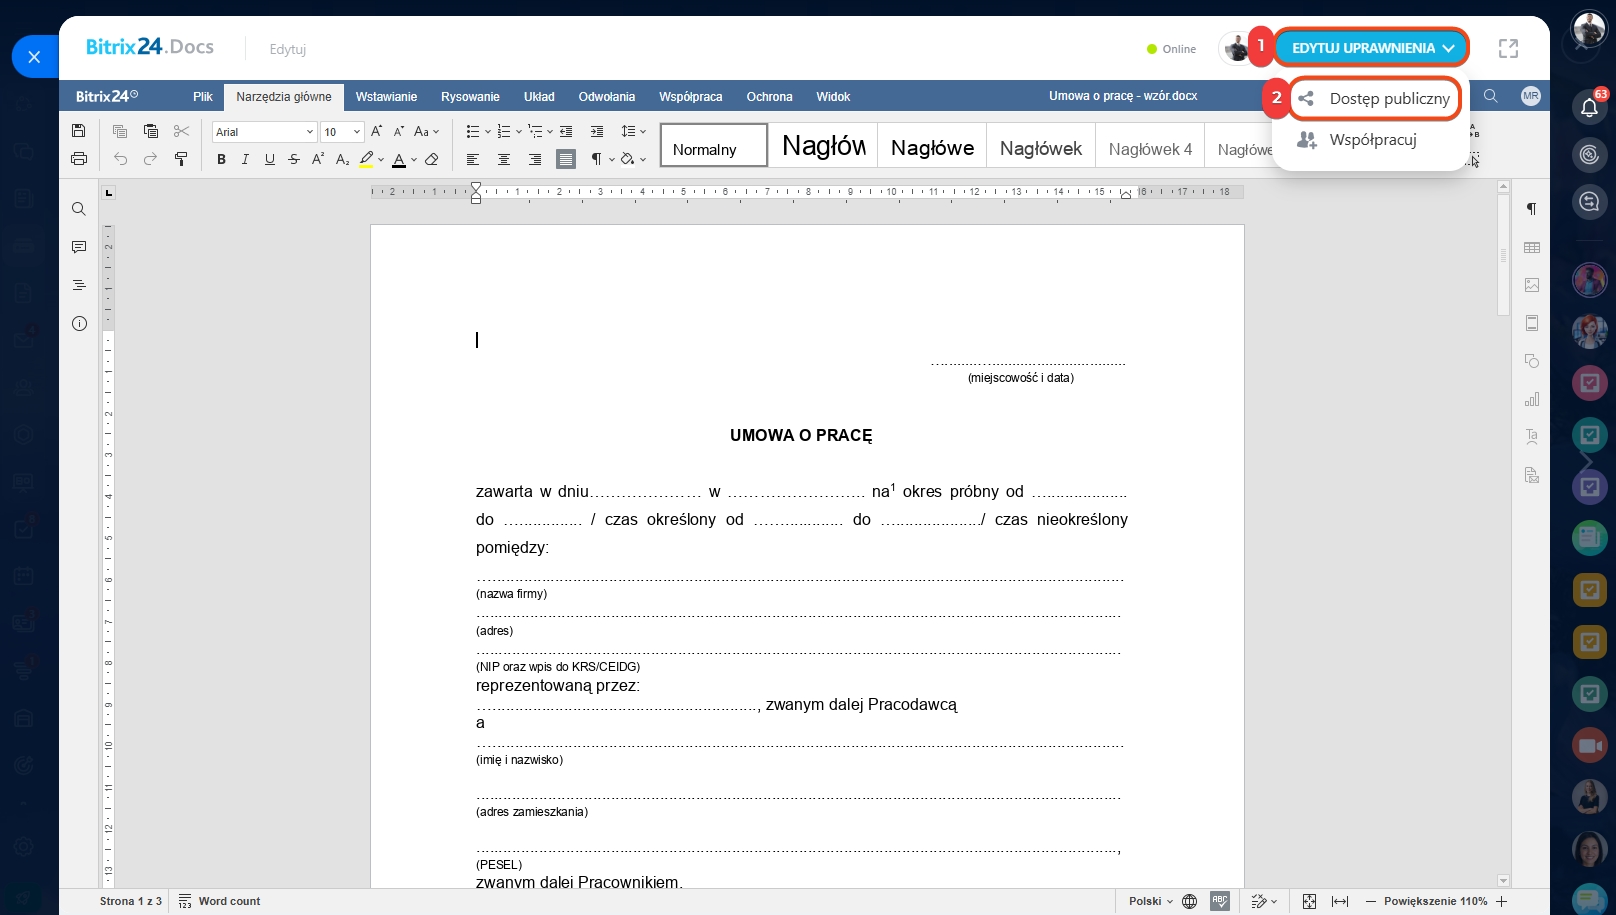Open the Find magnifier in left sidebar

coord(79,209)
